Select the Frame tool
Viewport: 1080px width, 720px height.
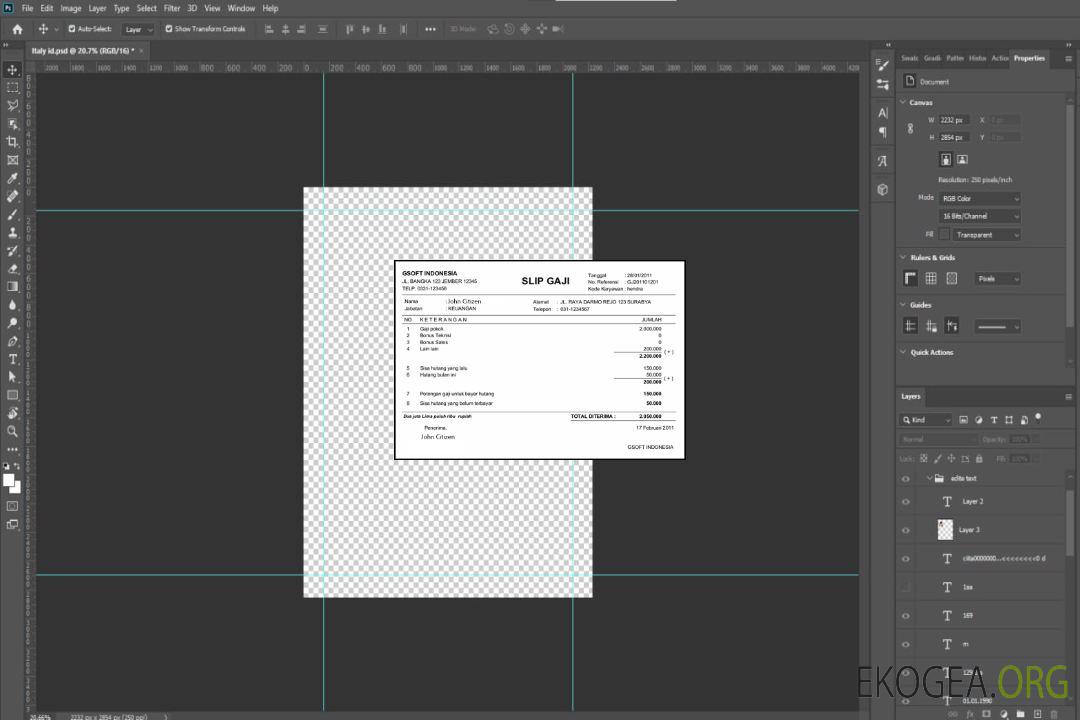[x=12, y=160]
